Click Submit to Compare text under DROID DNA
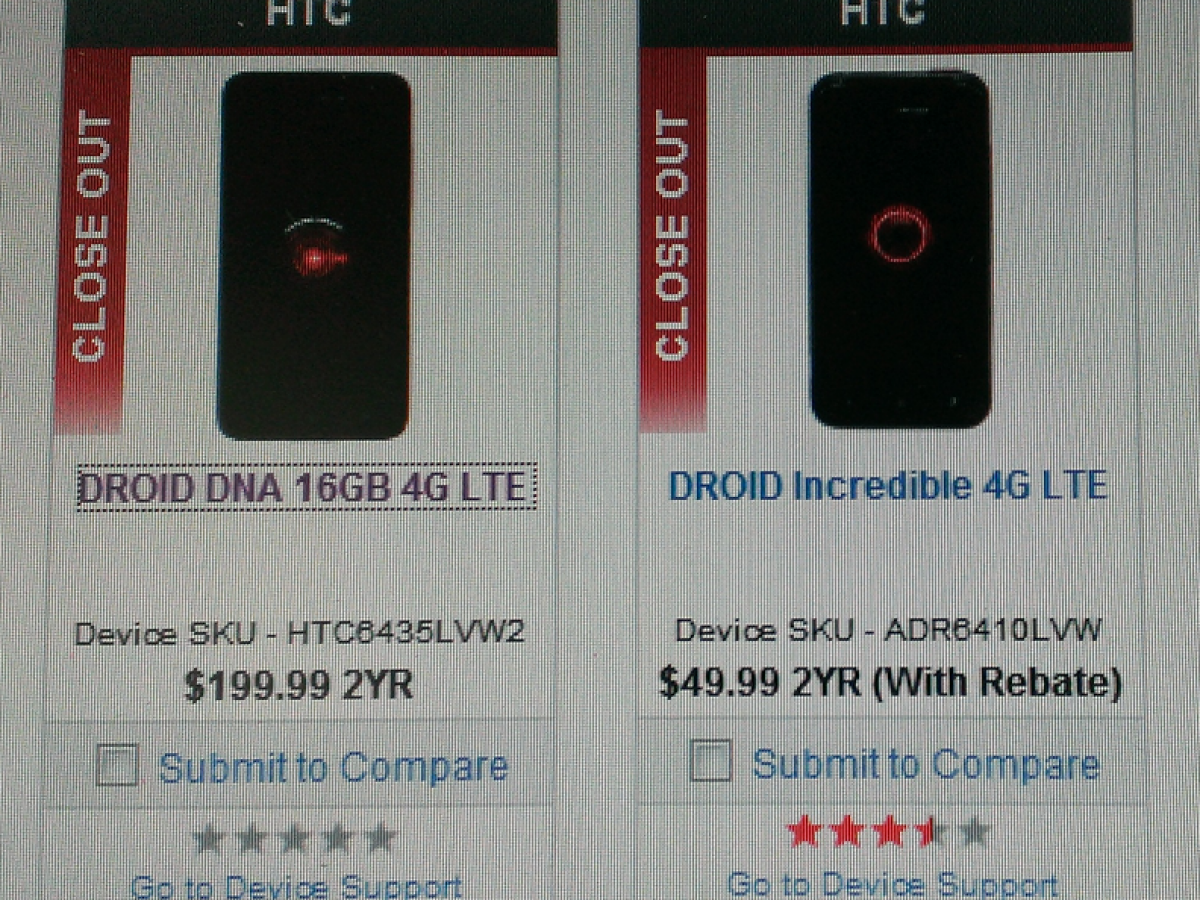 pyautogui.click(x=333, y=768)
